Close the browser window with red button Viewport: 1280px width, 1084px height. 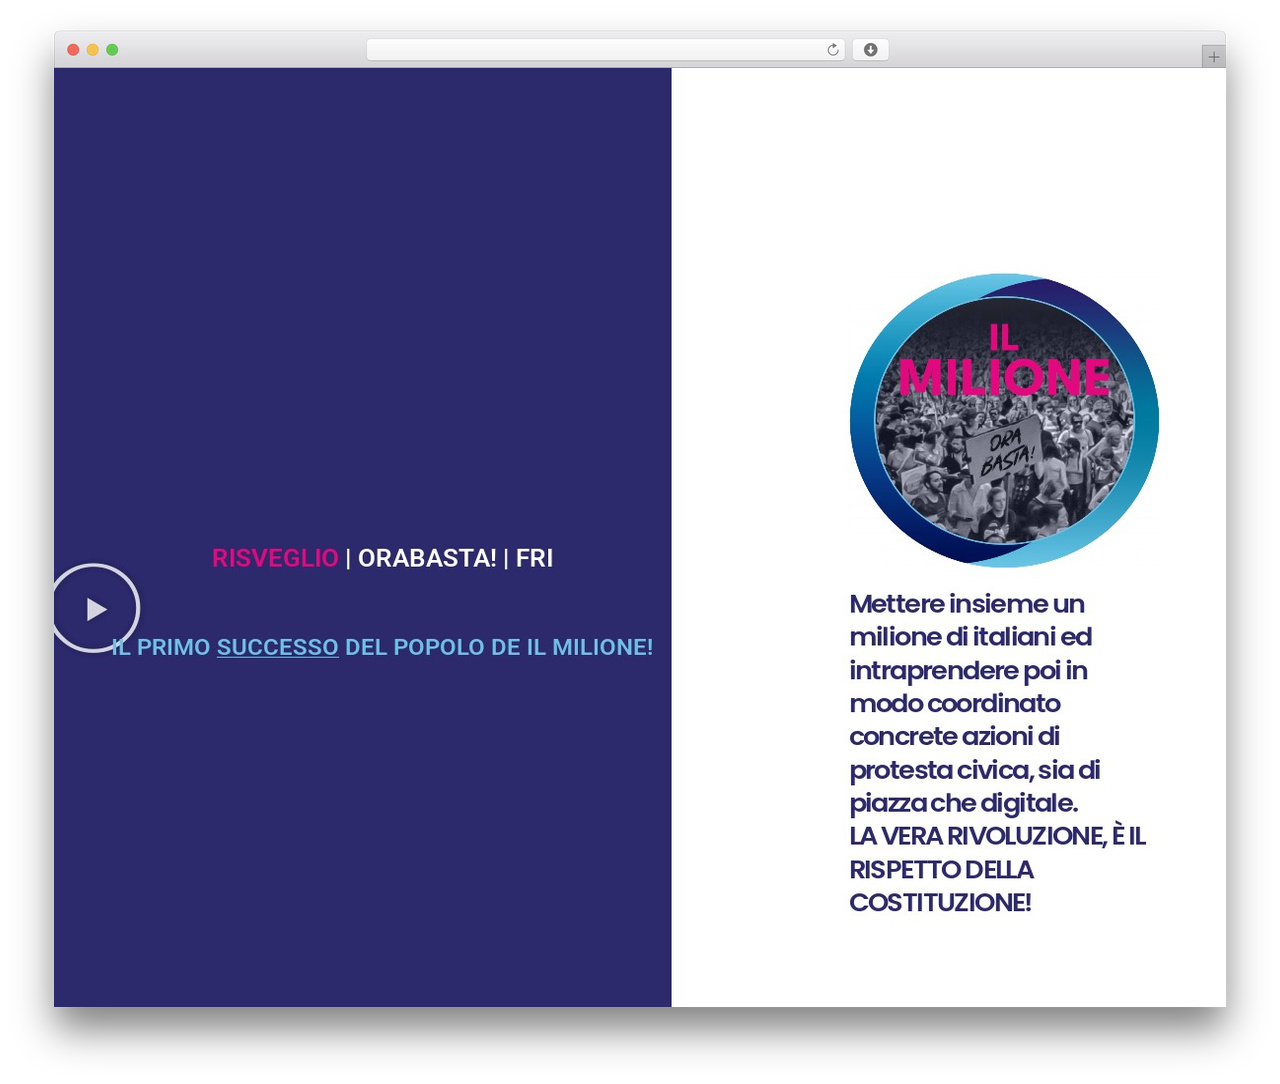(x=73, y=50)
